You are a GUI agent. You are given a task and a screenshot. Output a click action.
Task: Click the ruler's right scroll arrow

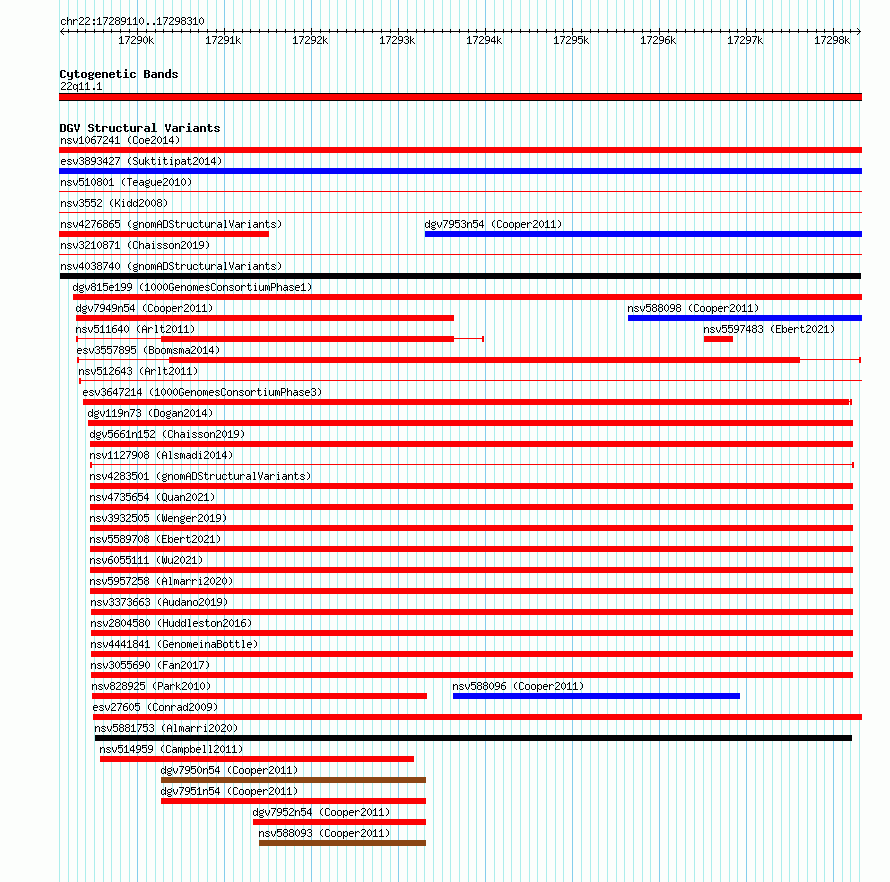click(x=859, y=31)
